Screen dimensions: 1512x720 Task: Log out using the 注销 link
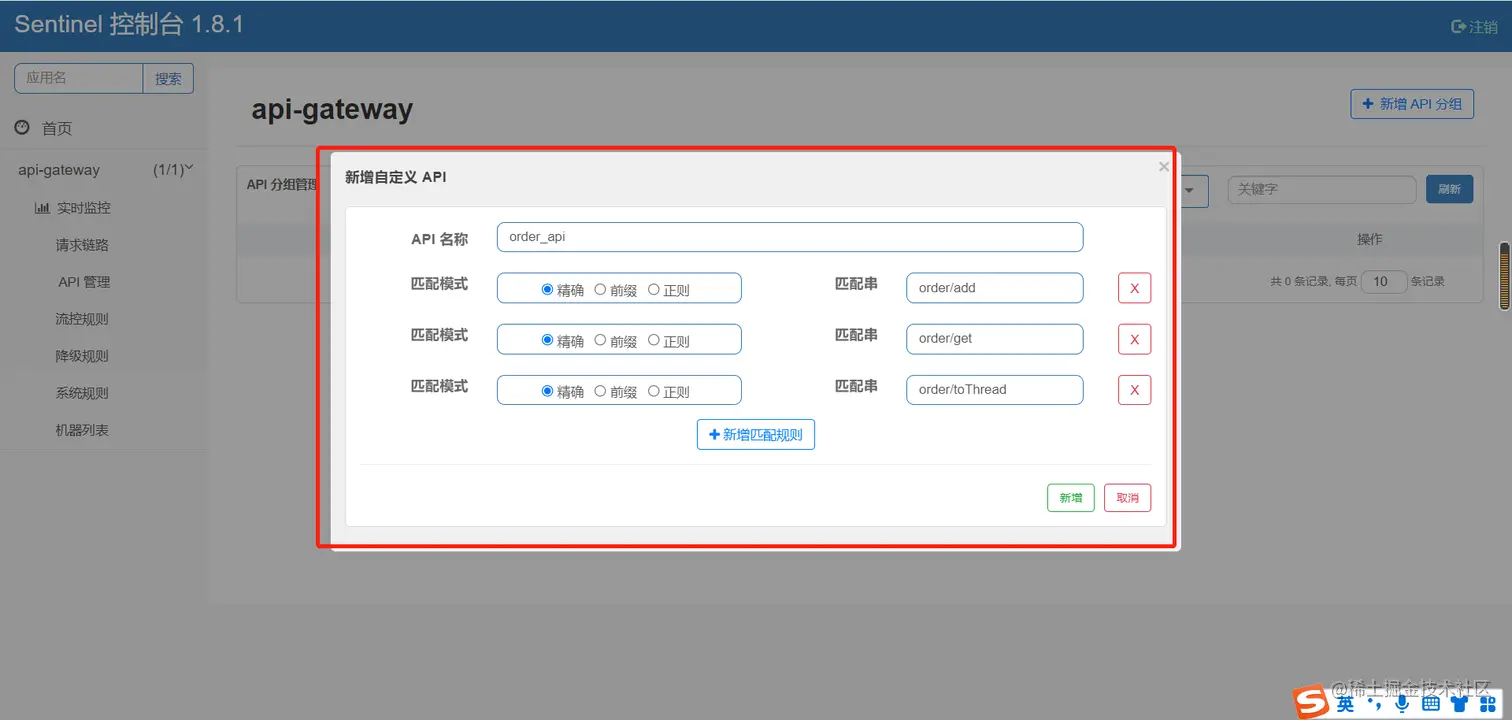[x=1474, y=27]
